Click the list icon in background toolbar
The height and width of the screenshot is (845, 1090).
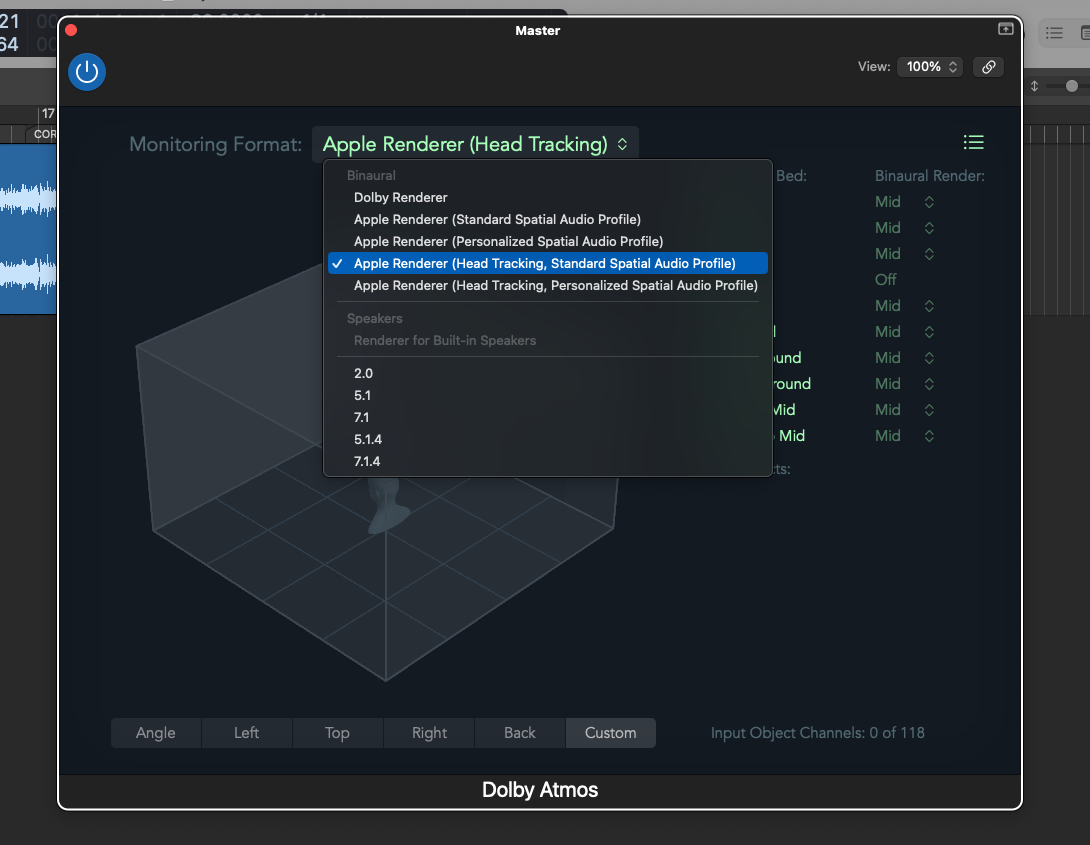(1054, 33)
